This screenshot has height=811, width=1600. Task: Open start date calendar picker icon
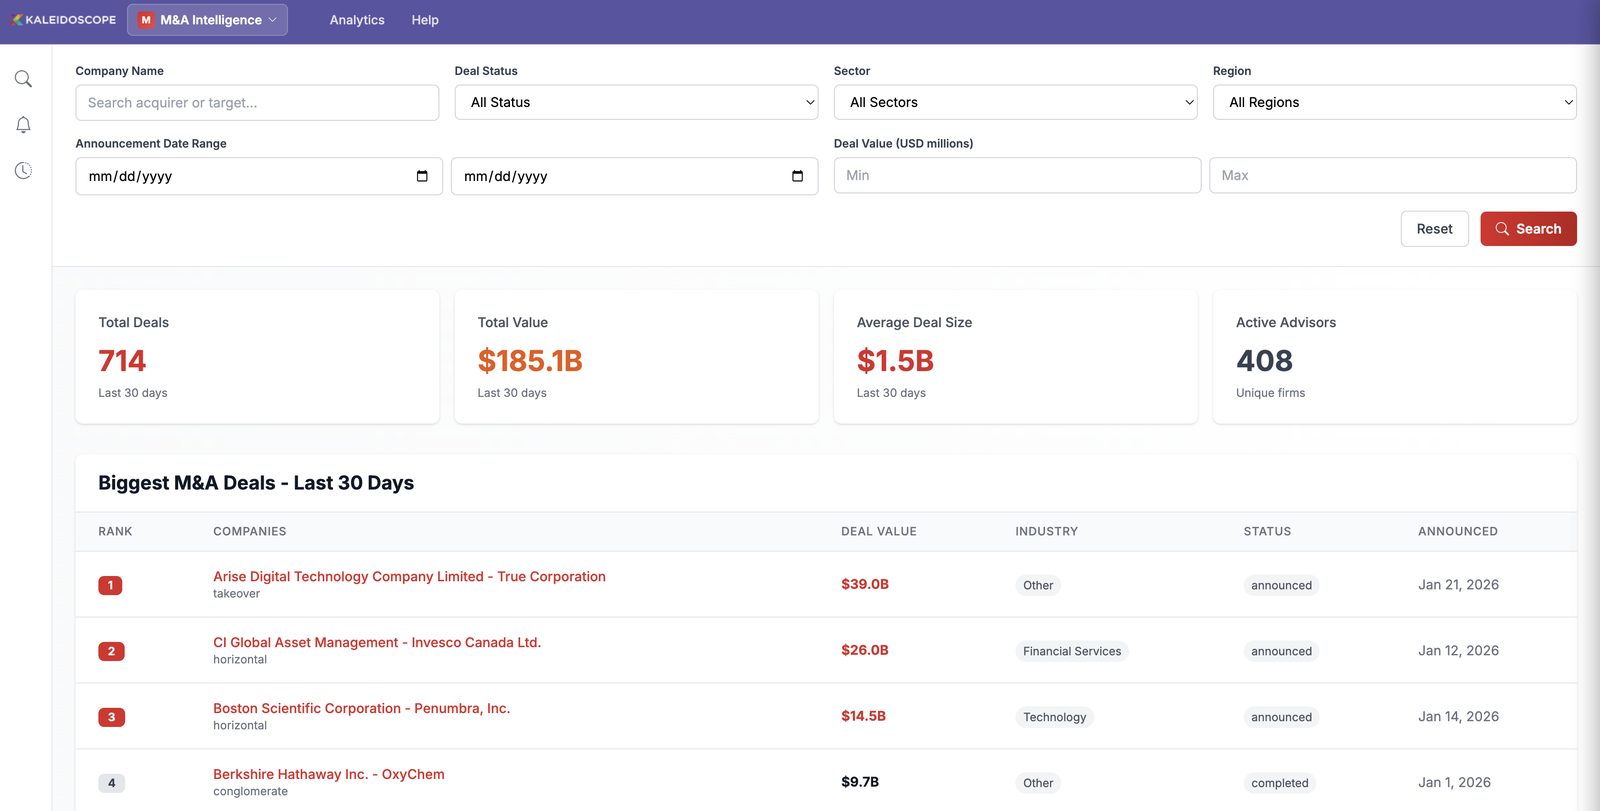click(422, 176)
